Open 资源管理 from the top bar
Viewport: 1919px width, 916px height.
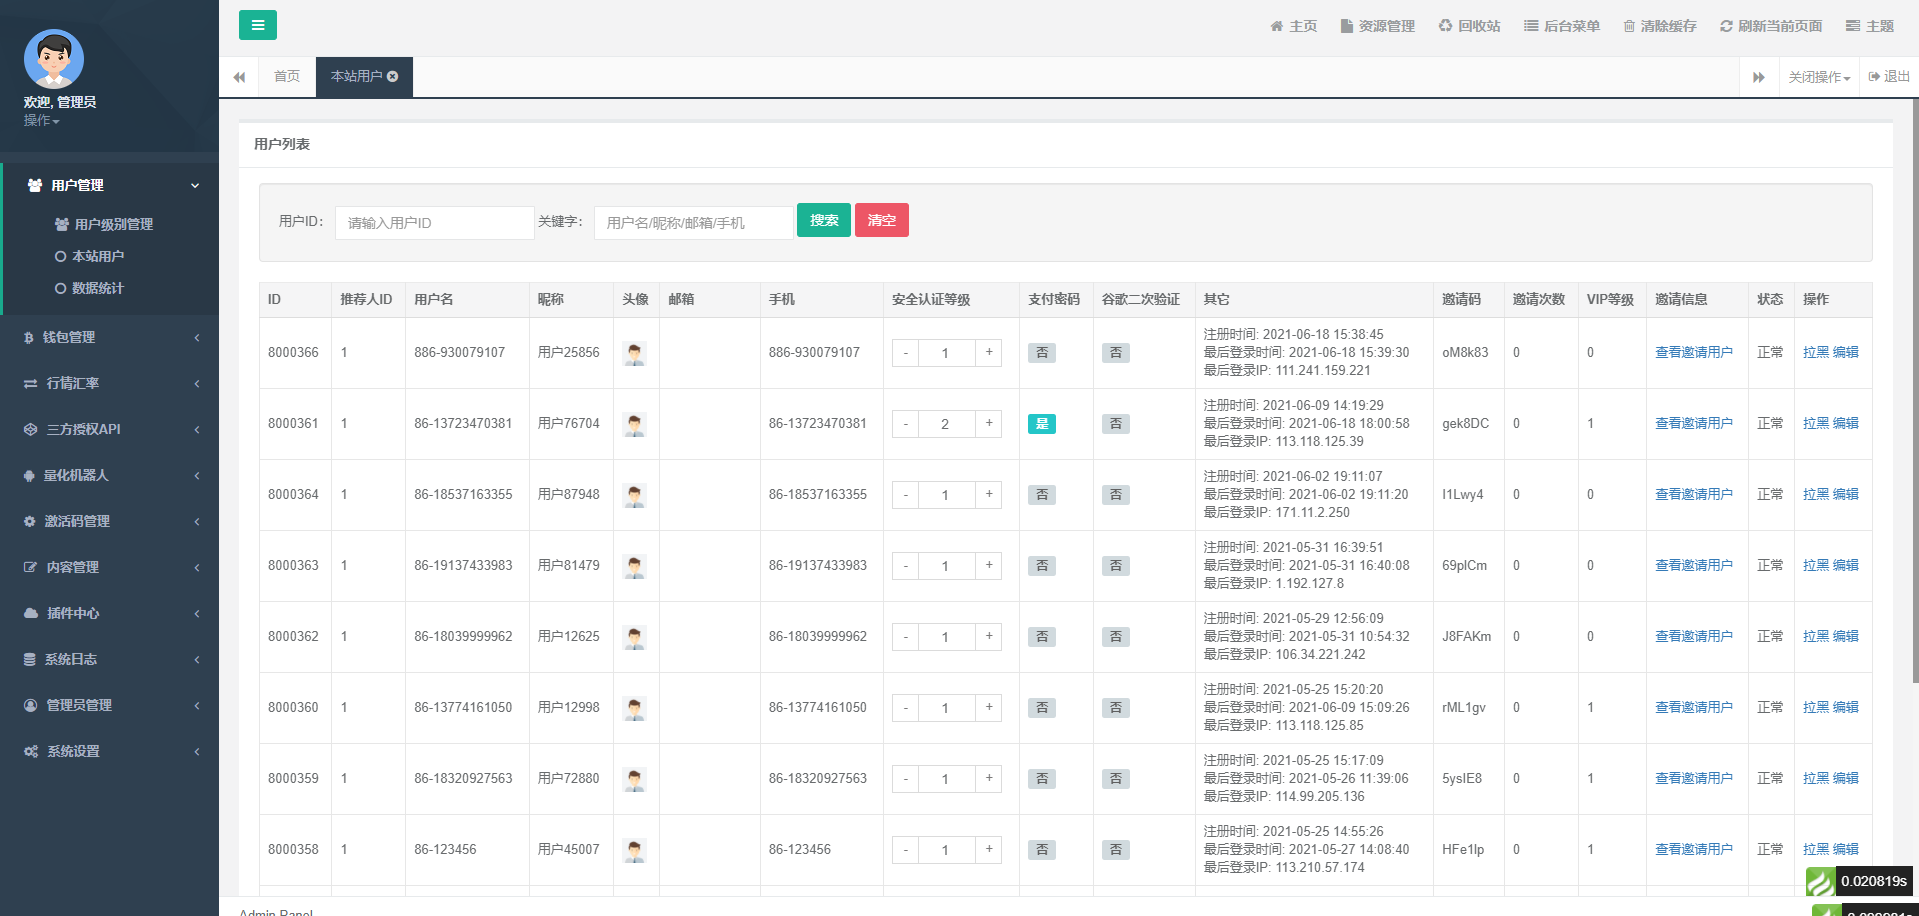pyautogui.click(x=1377, y=25)
